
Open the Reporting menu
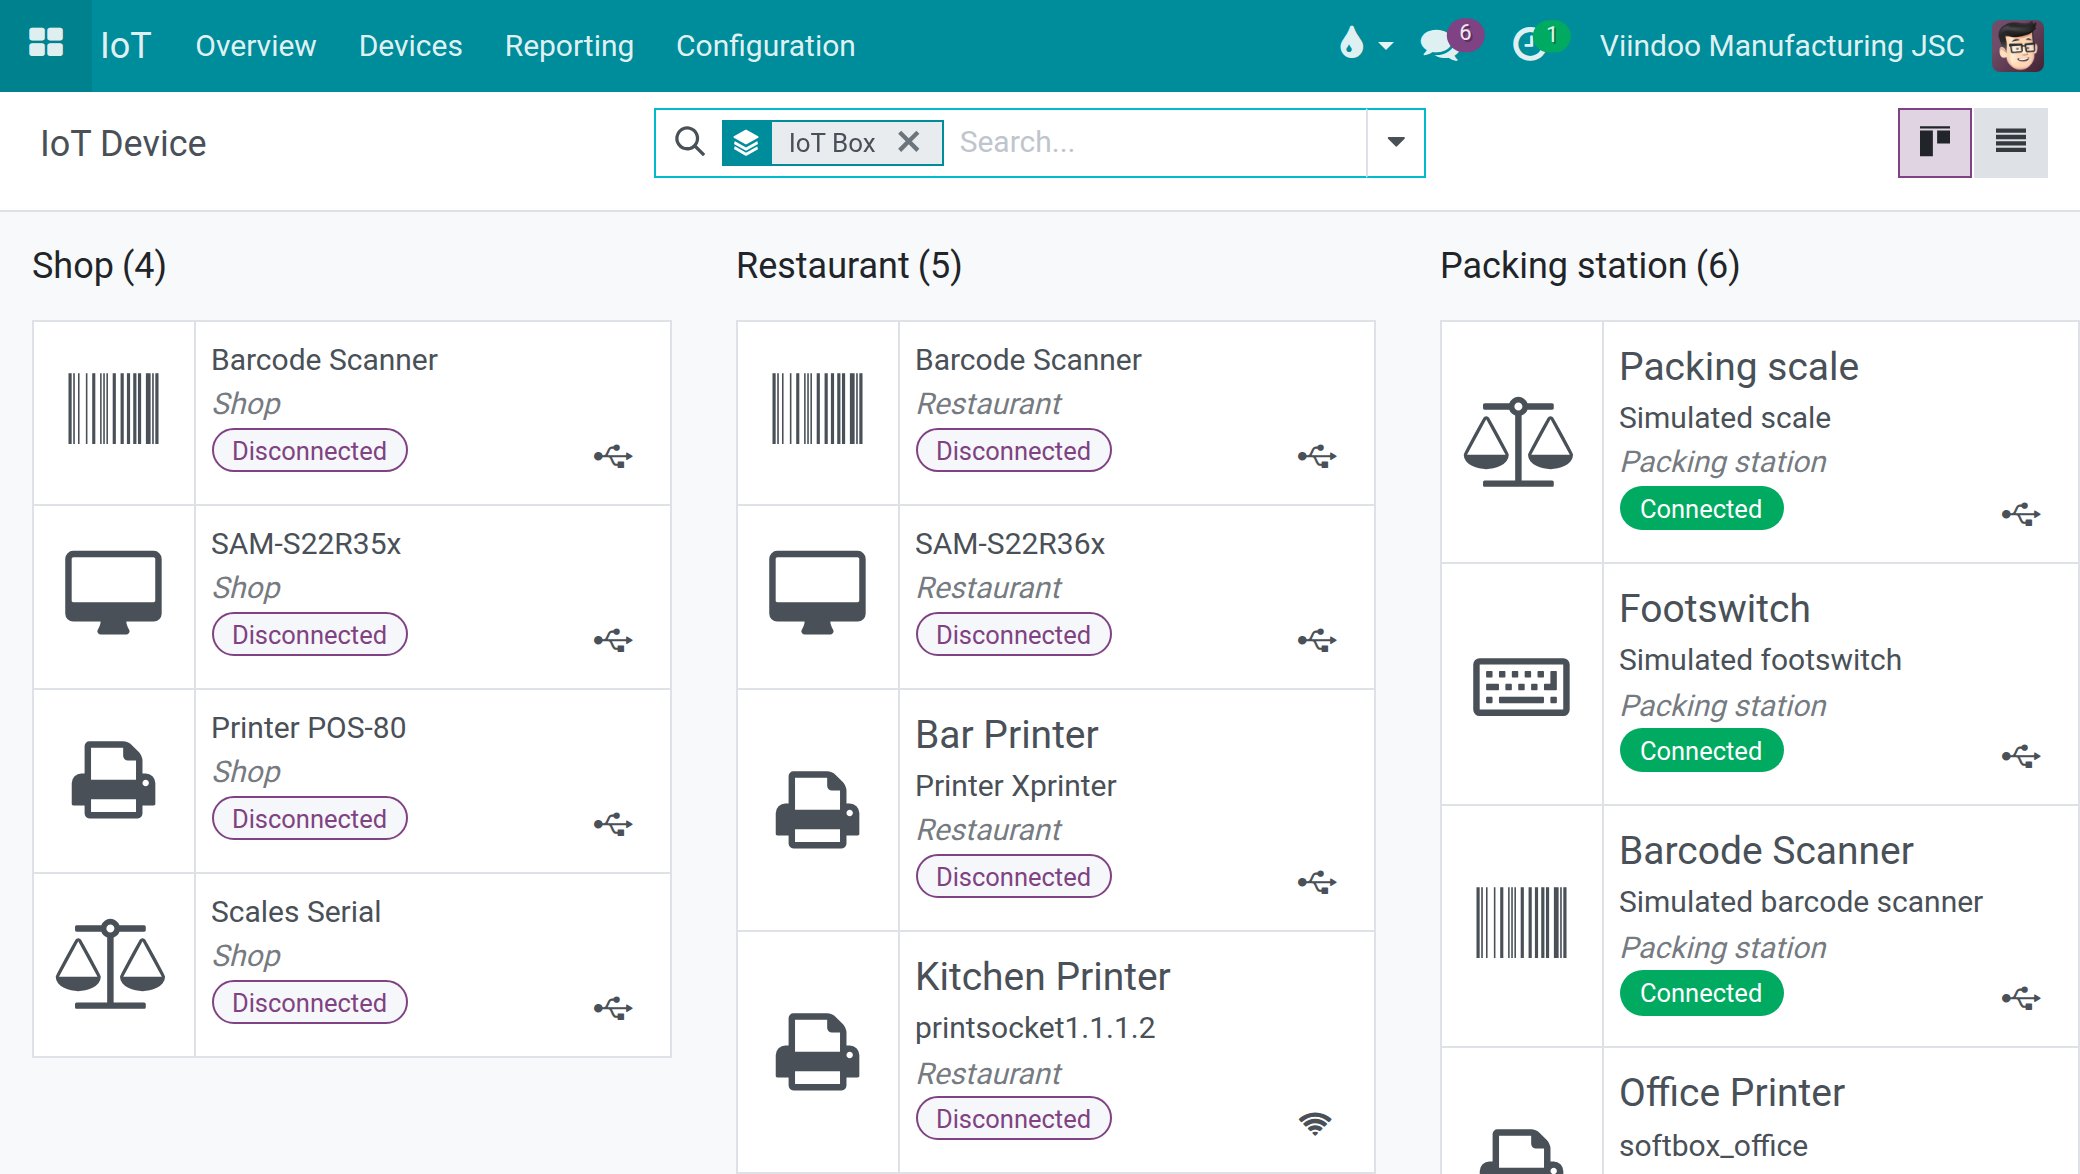tap(569, 46)
